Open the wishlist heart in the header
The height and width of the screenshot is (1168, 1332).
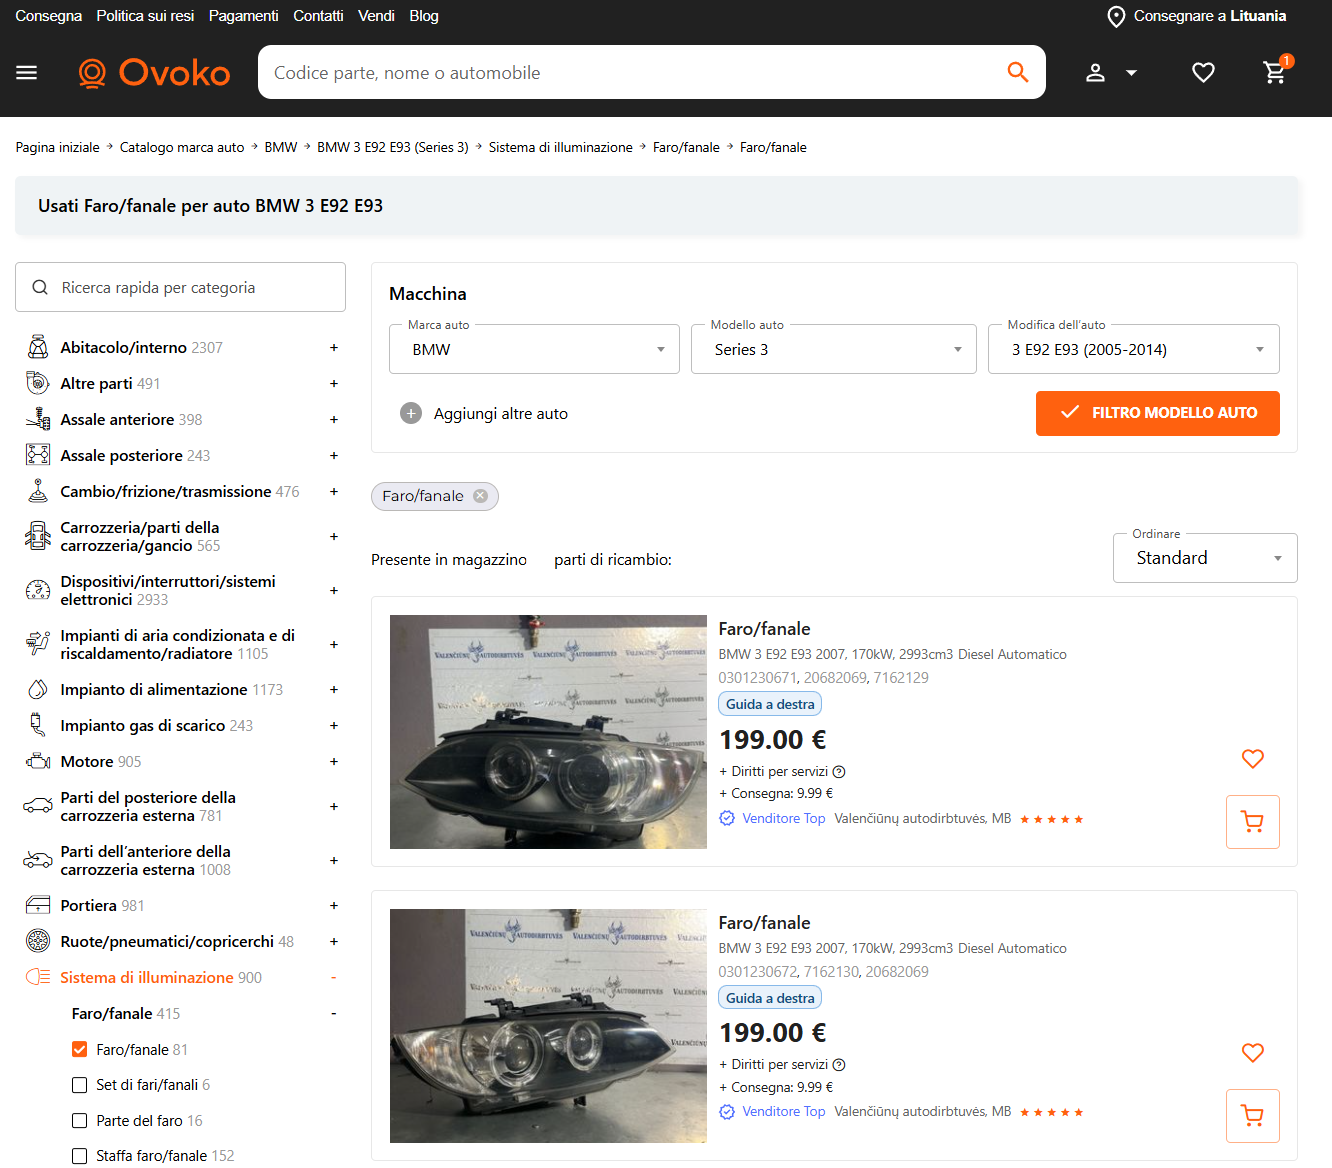(1203, 73)
